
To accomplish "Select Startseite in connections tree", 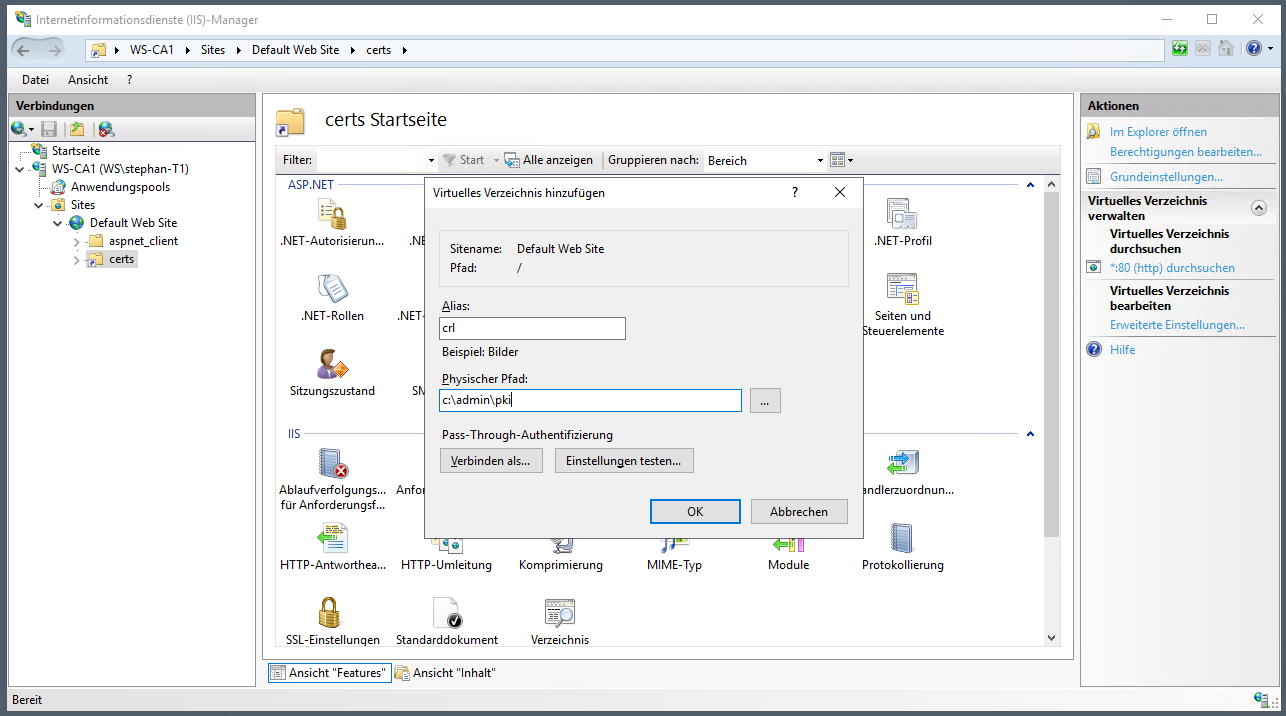I will click(76, 151).
